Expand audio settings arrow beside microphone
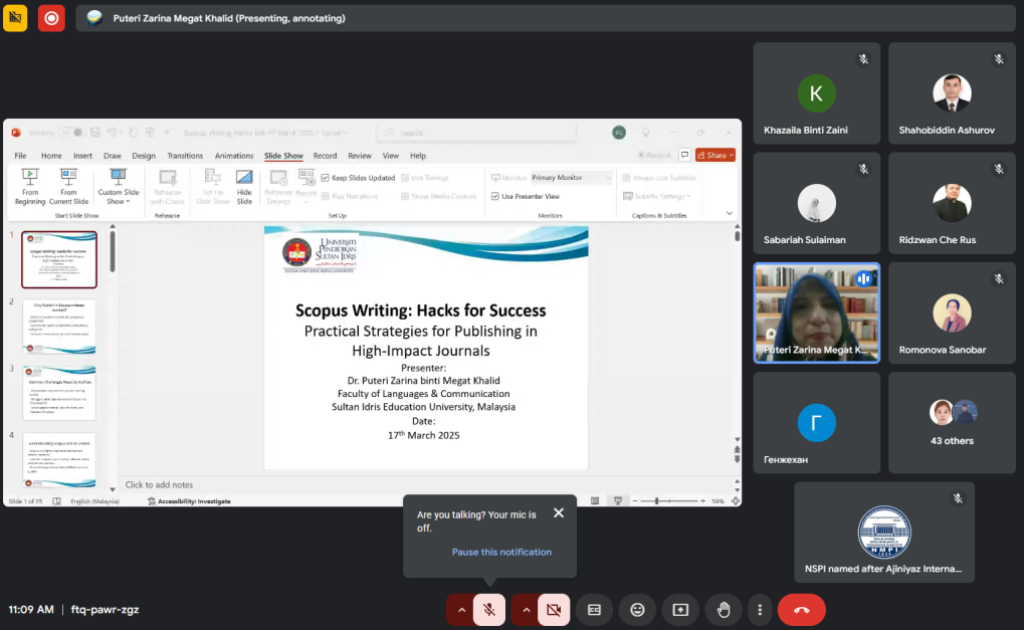Viewport: 1024px width, 630px height. coord(461,609)
